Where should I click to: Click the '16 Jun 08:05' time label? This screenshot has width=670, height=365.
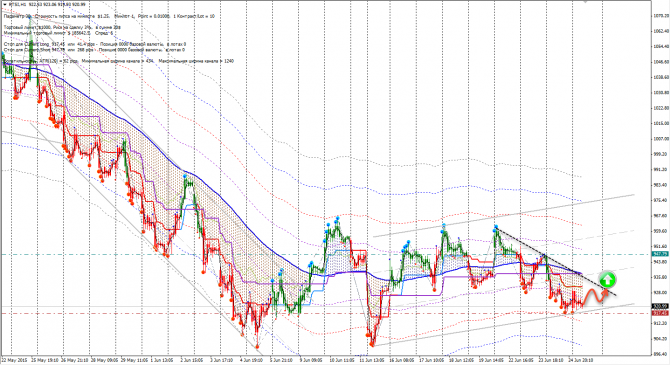click(401, 360)
